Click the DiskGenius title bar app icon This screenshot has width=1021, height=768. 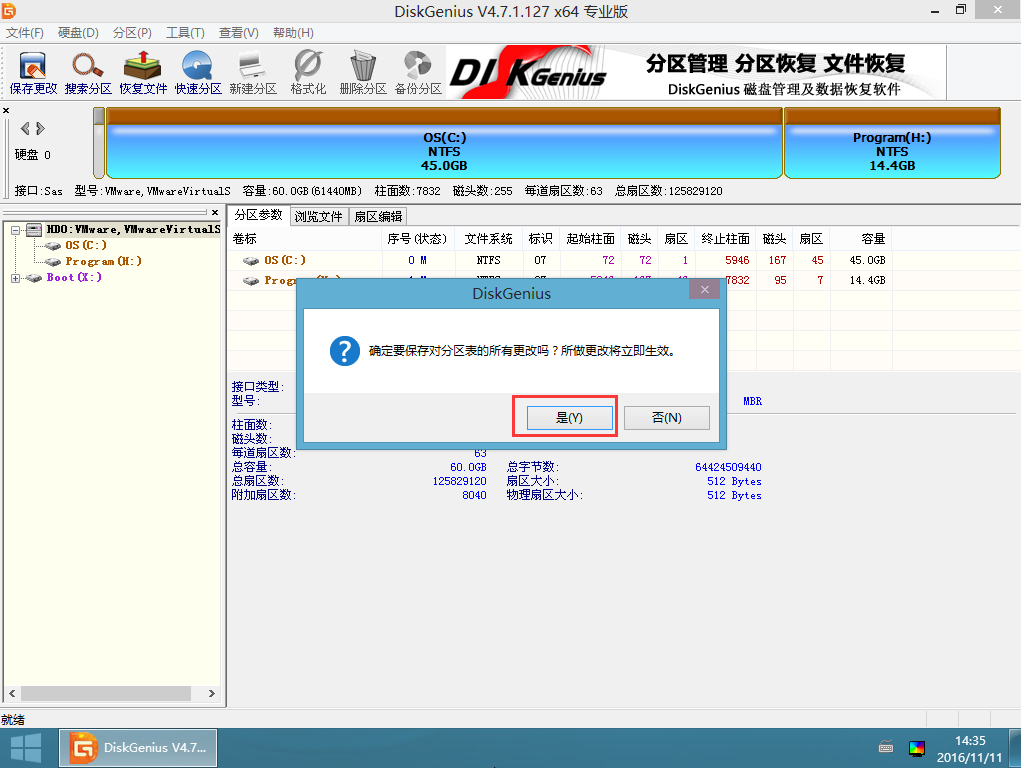(x=8, y=10)
